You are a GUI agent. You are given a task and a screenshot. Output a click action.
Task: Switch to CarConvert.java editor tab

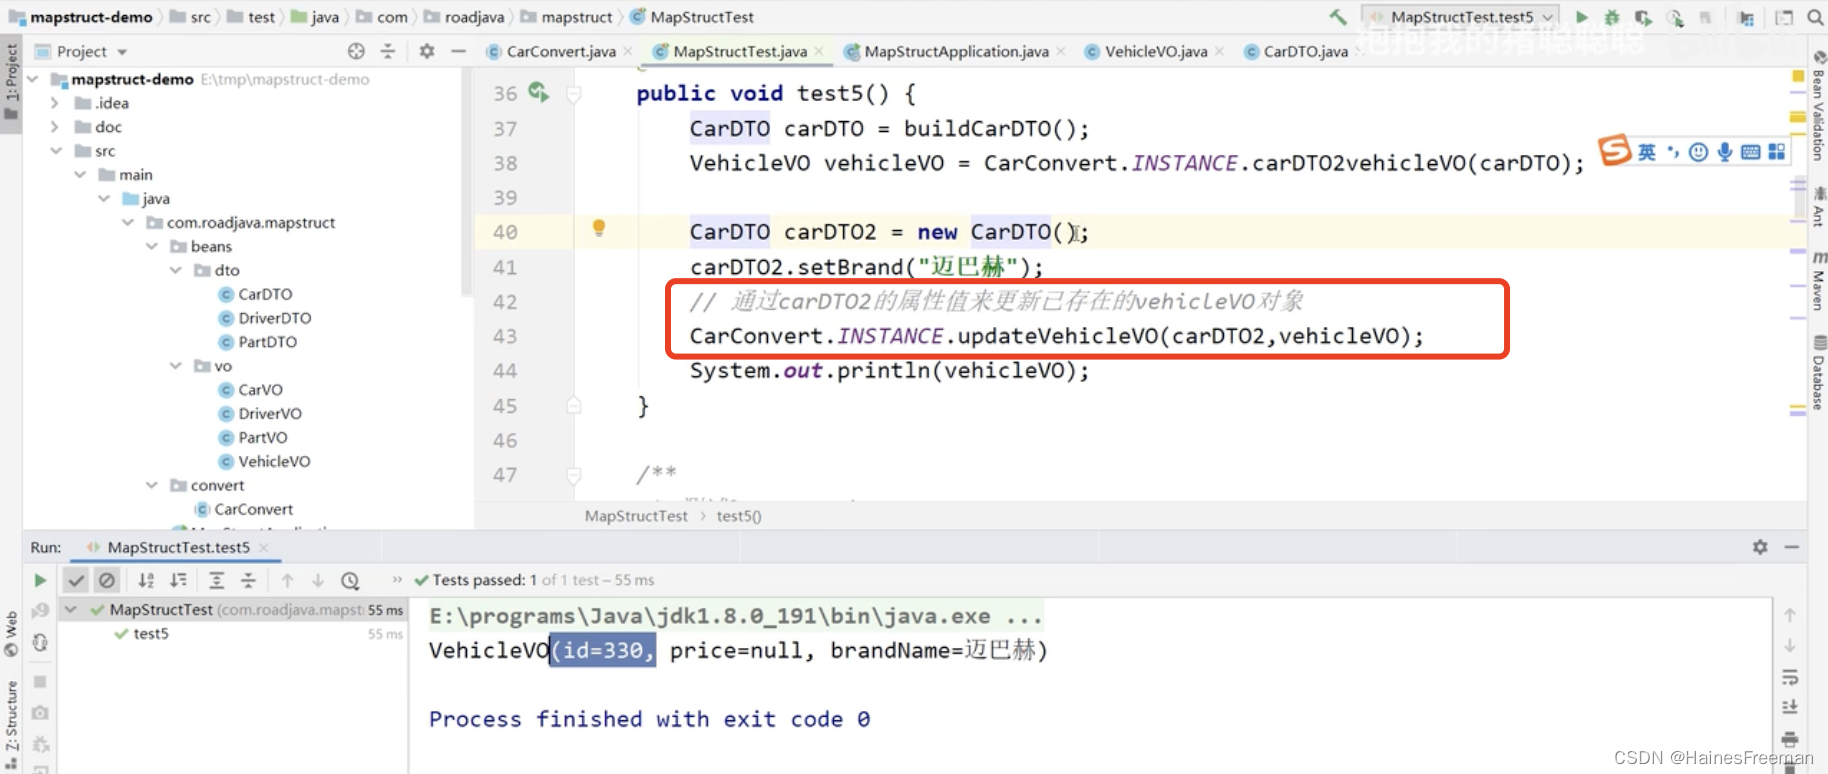click(x=560, y=51)
